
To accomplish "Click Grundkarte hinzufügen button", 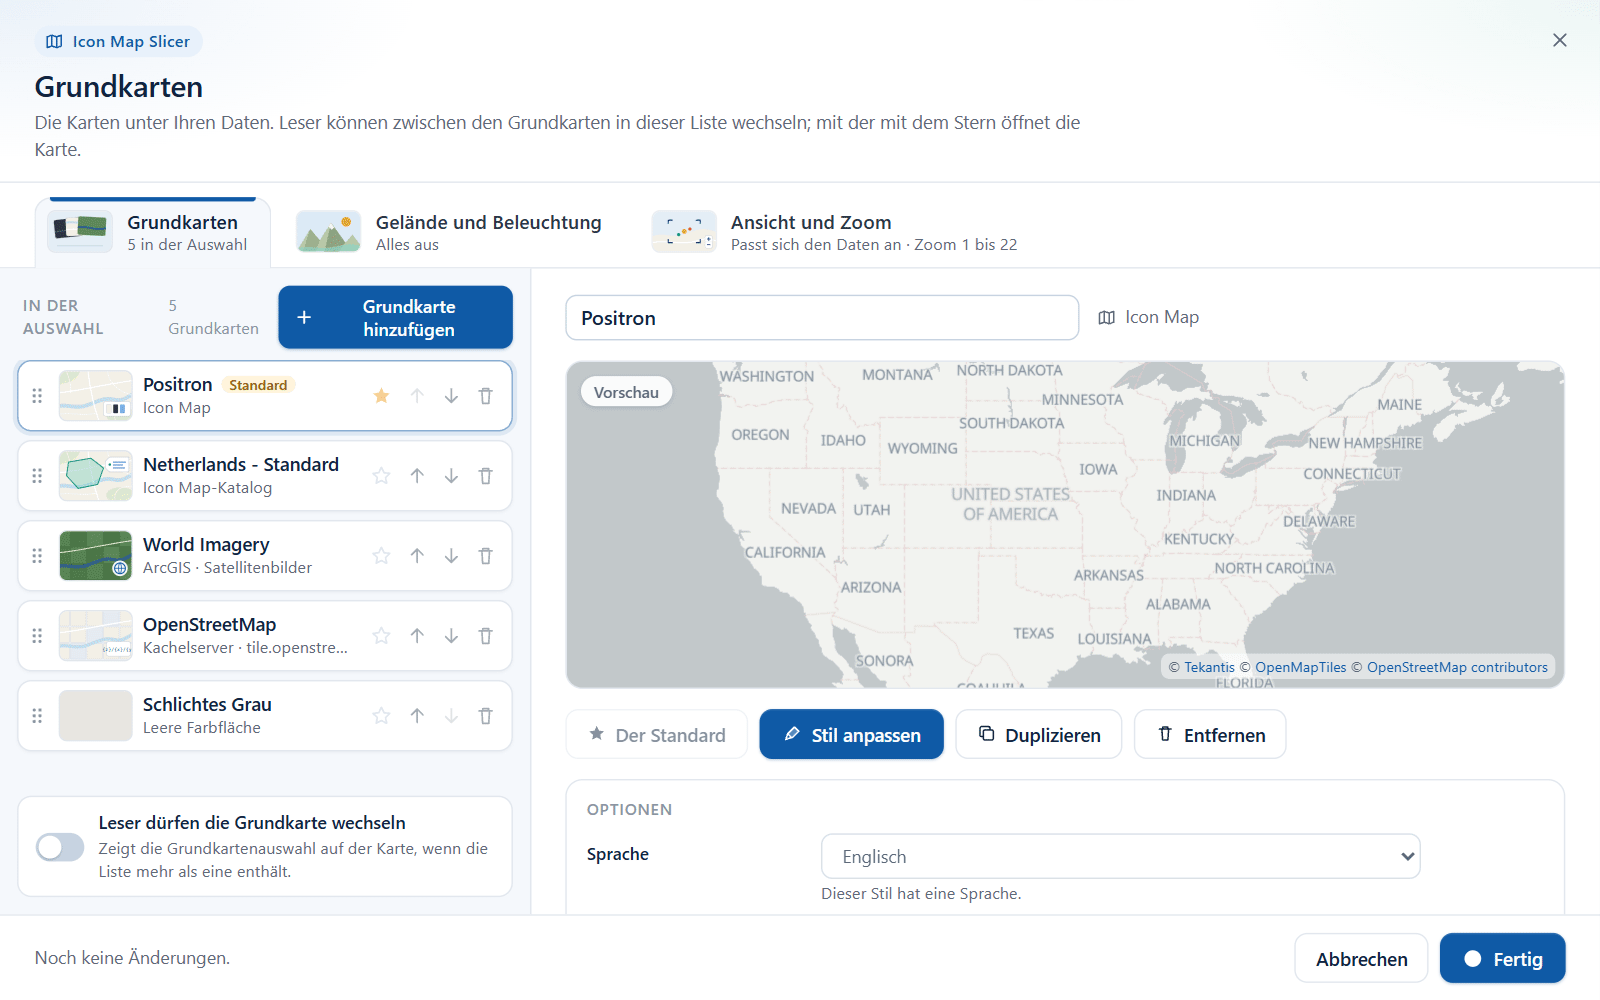I will 395,318.
